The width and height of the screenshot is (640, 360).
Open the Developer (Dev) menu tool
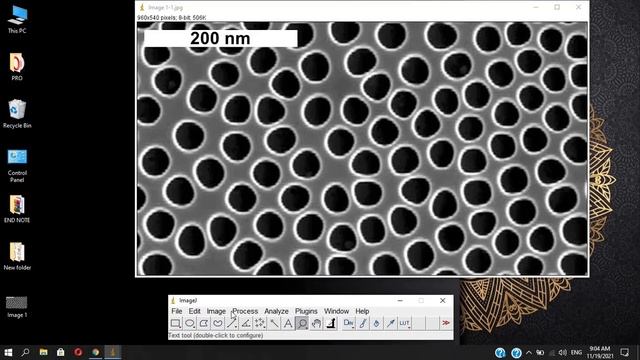pos(348,323)
